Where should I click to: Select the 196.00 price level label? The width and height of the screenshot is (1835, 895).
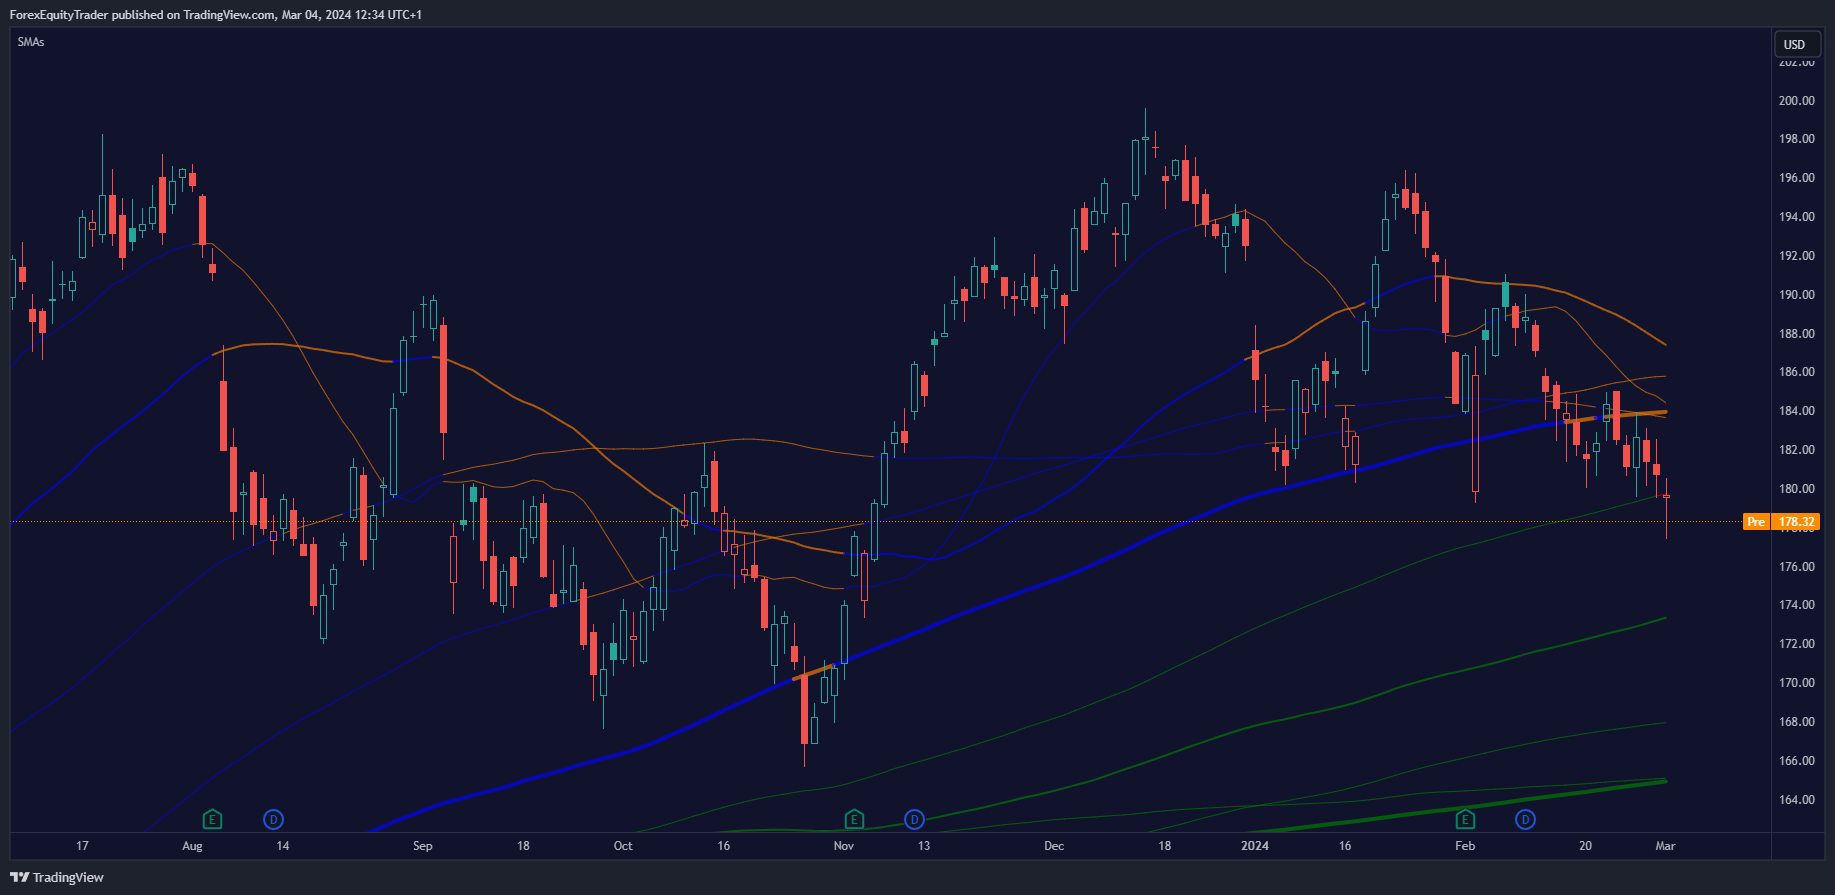(x=1796, y=178)
